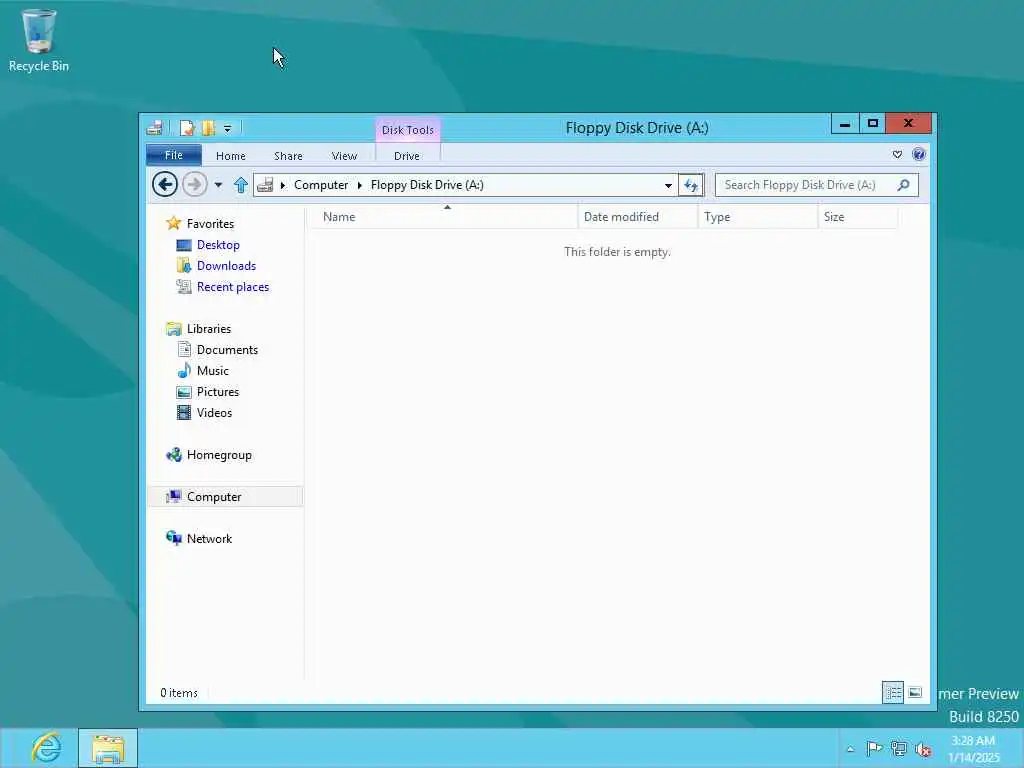Switch to Details view icon in status bar
Viewport: 1024px width, 768px height.
[x=893, y=692]
